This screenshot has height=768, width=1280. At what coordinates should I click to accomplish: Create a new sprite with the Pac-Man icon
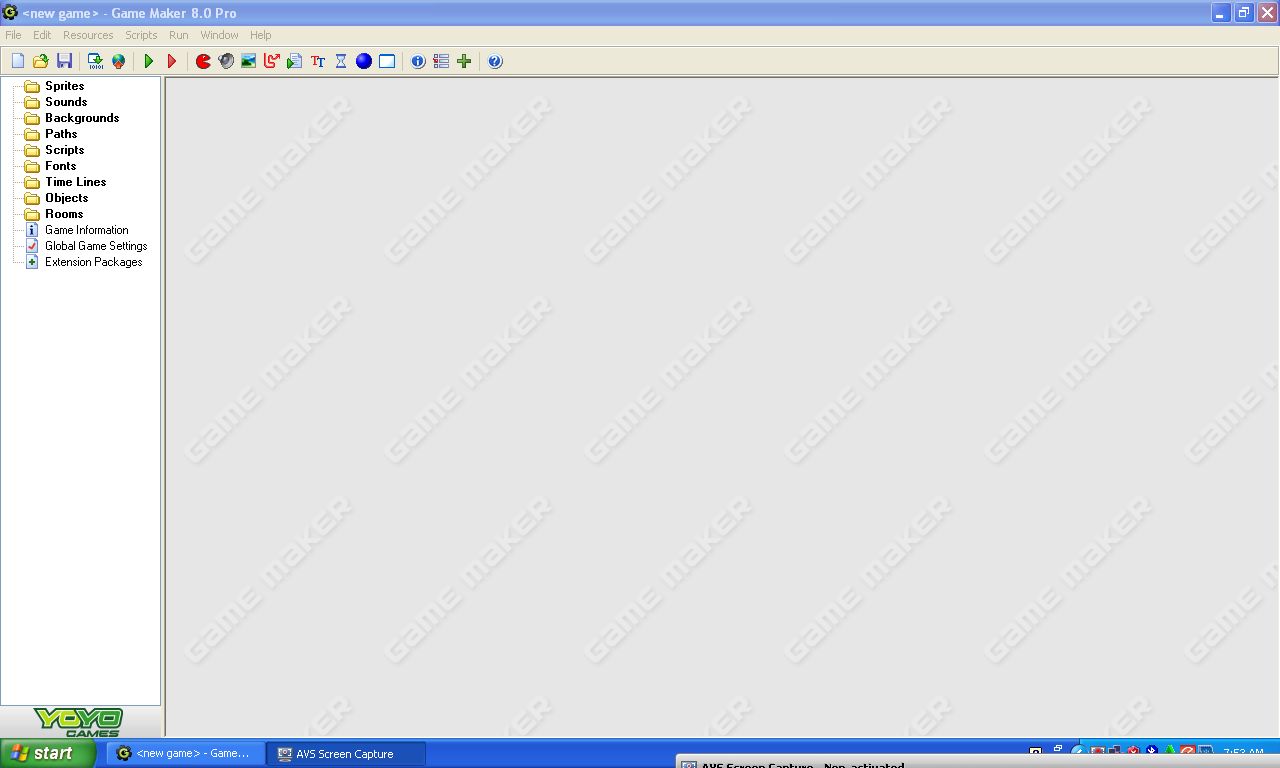(203, 61)
